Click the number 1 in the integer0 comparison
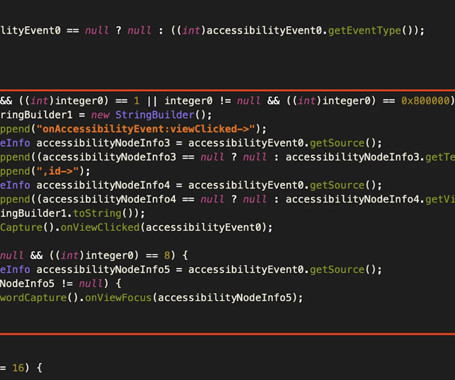The width and height of the screenshot is (455, 380). [136, 101]
